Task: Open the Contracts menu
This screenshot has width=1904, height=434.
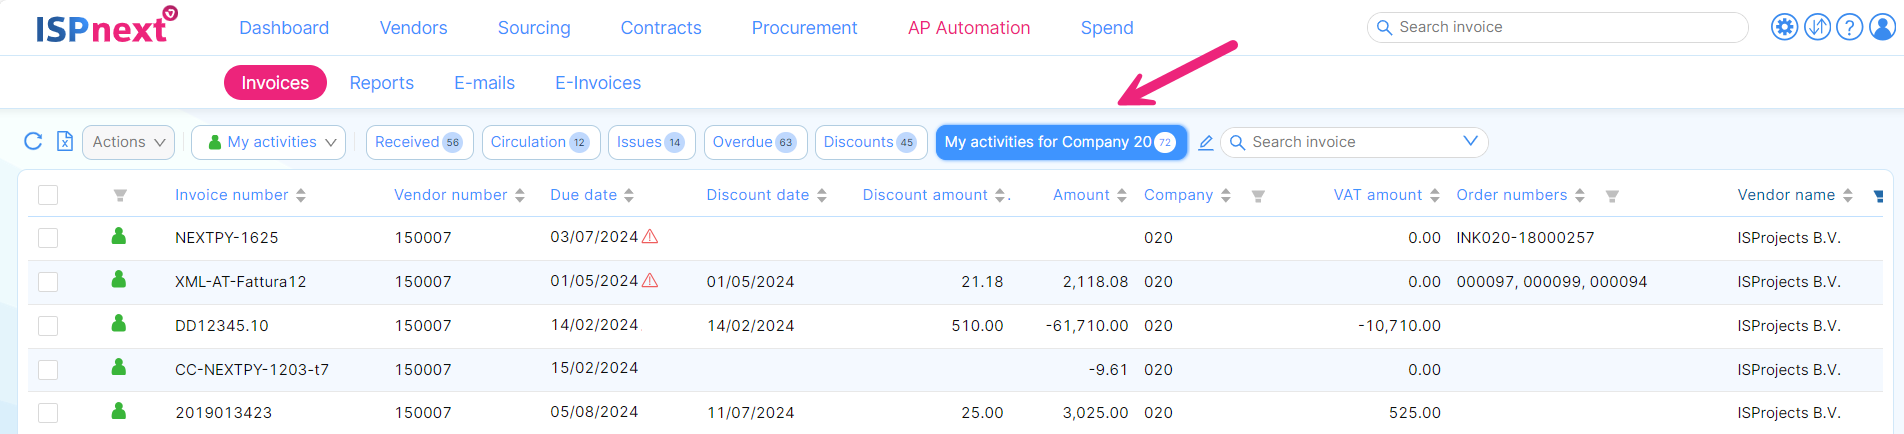Action: click(661, 28)
